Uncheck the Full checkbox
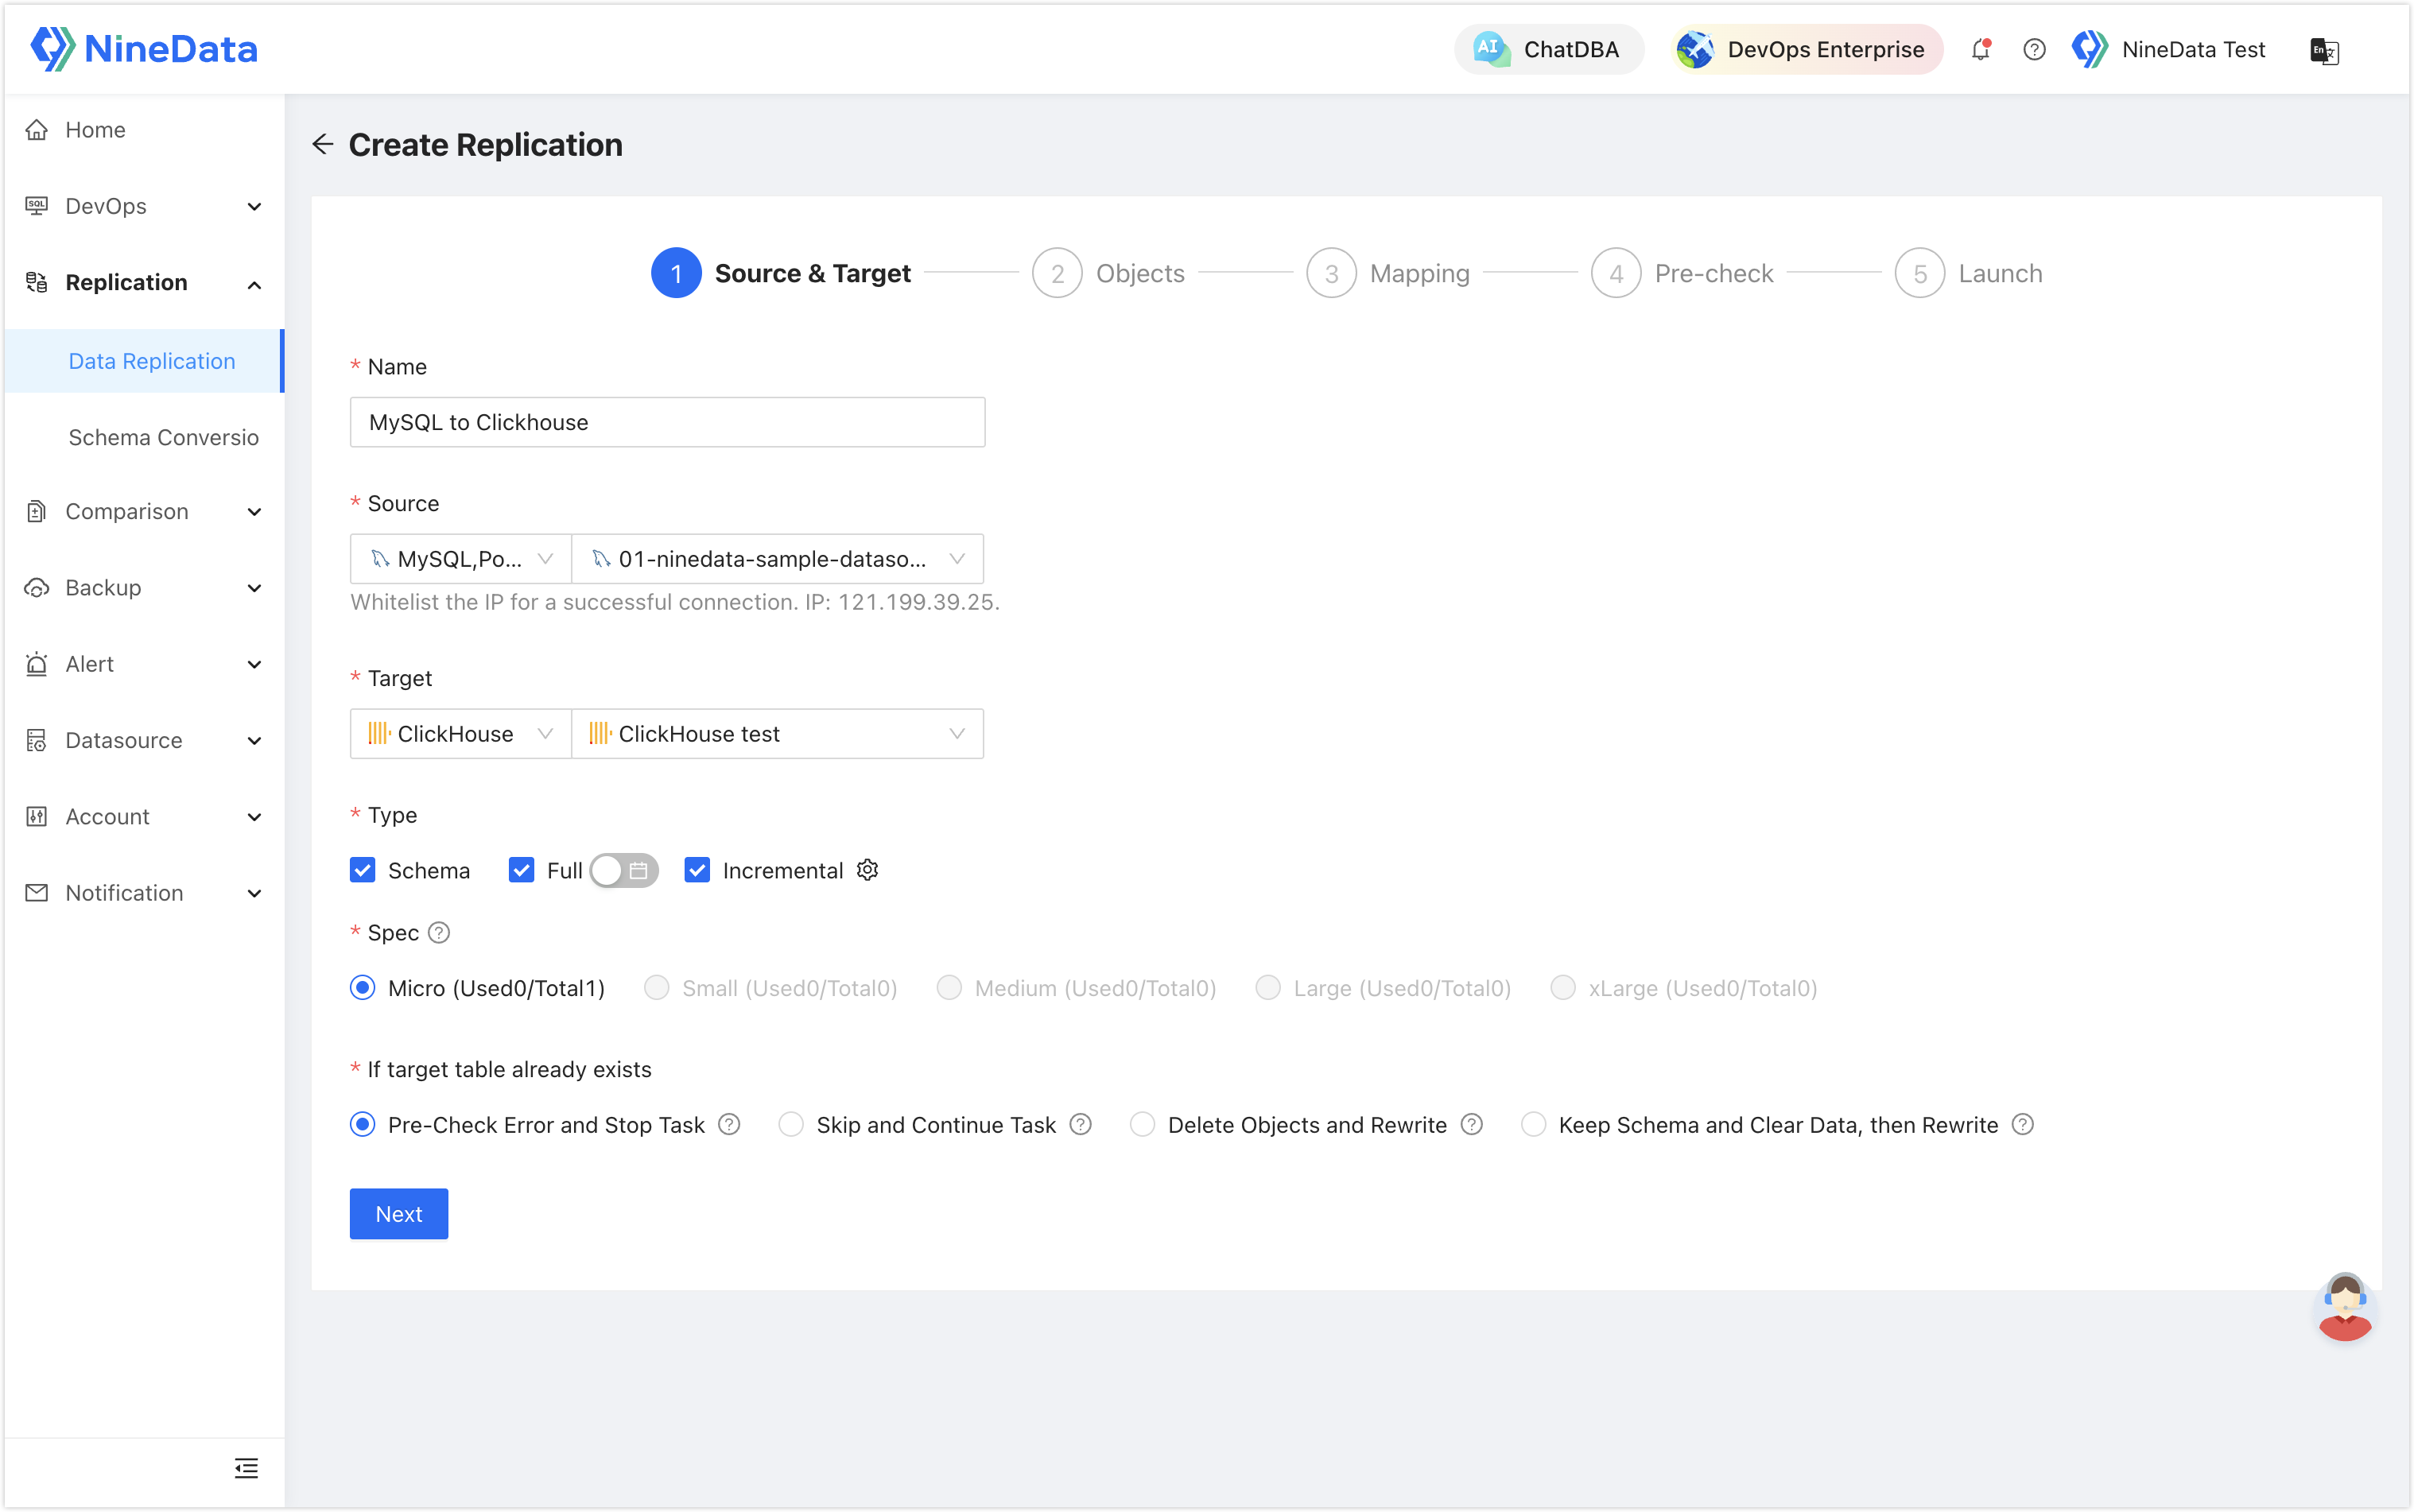Screen dimensions: 2414x1512 522,870
